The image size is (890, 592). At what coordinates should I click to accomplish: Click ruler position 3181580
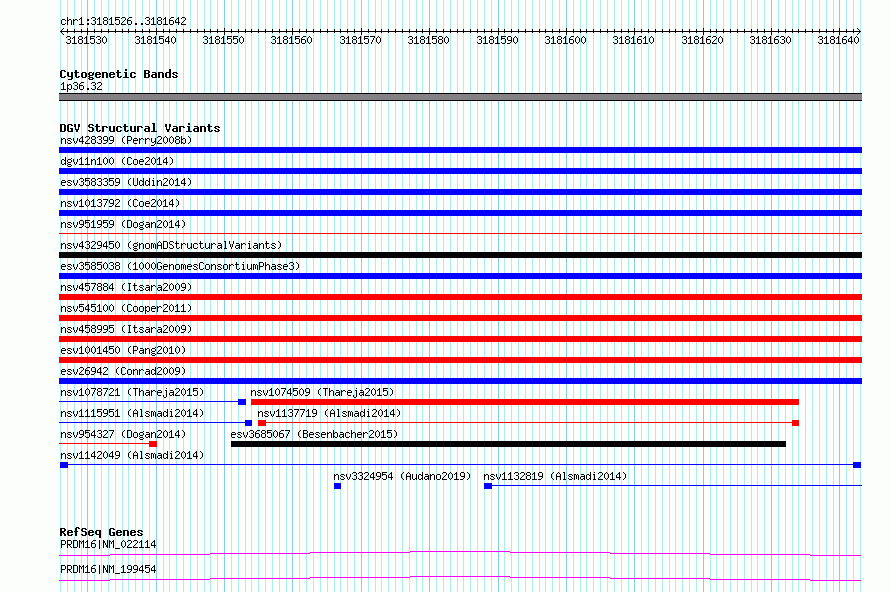click(x=429, y=40)
